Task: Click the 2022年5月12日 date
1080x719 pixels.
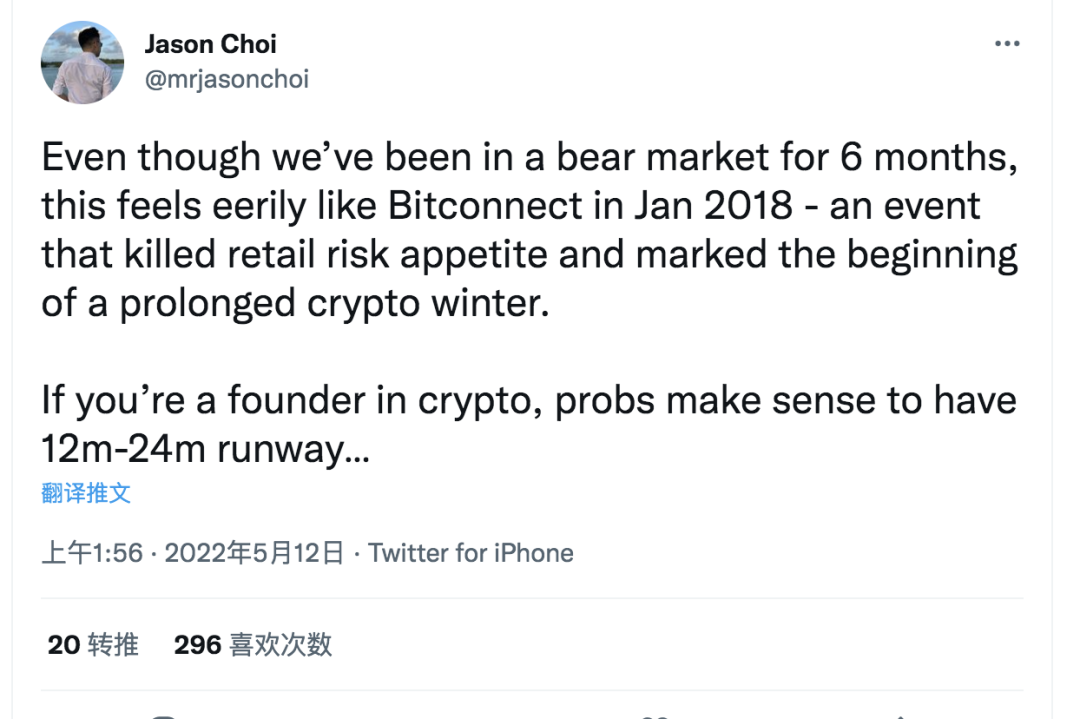Action: (254, 553)
